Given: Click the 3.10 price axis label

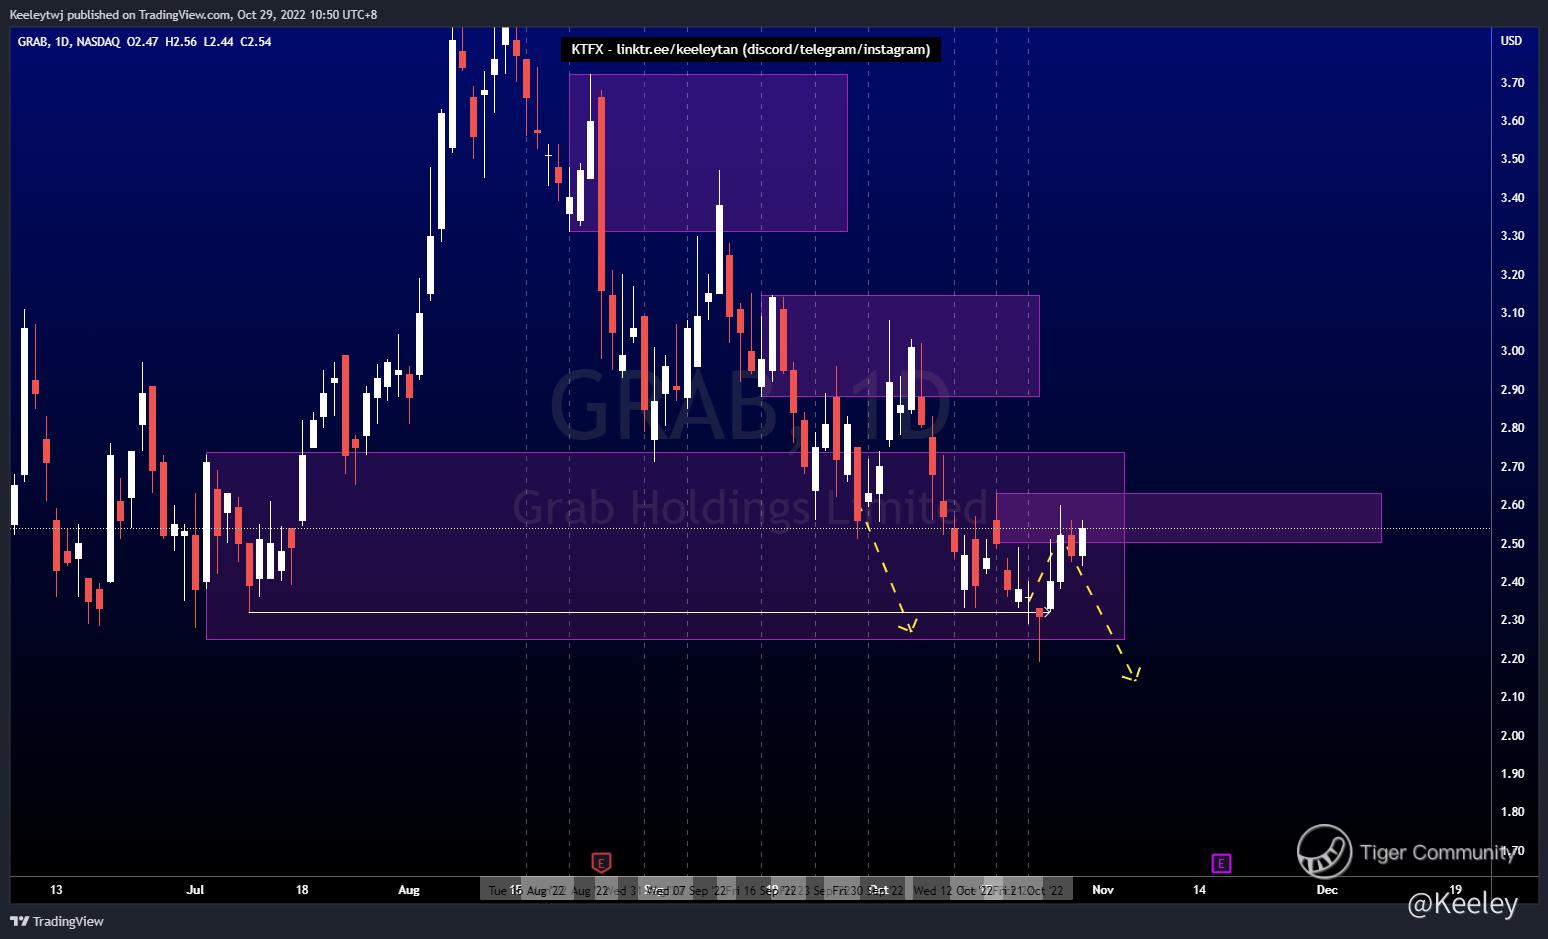Looking at the screenshot, I should click(x=1512, y=313).
